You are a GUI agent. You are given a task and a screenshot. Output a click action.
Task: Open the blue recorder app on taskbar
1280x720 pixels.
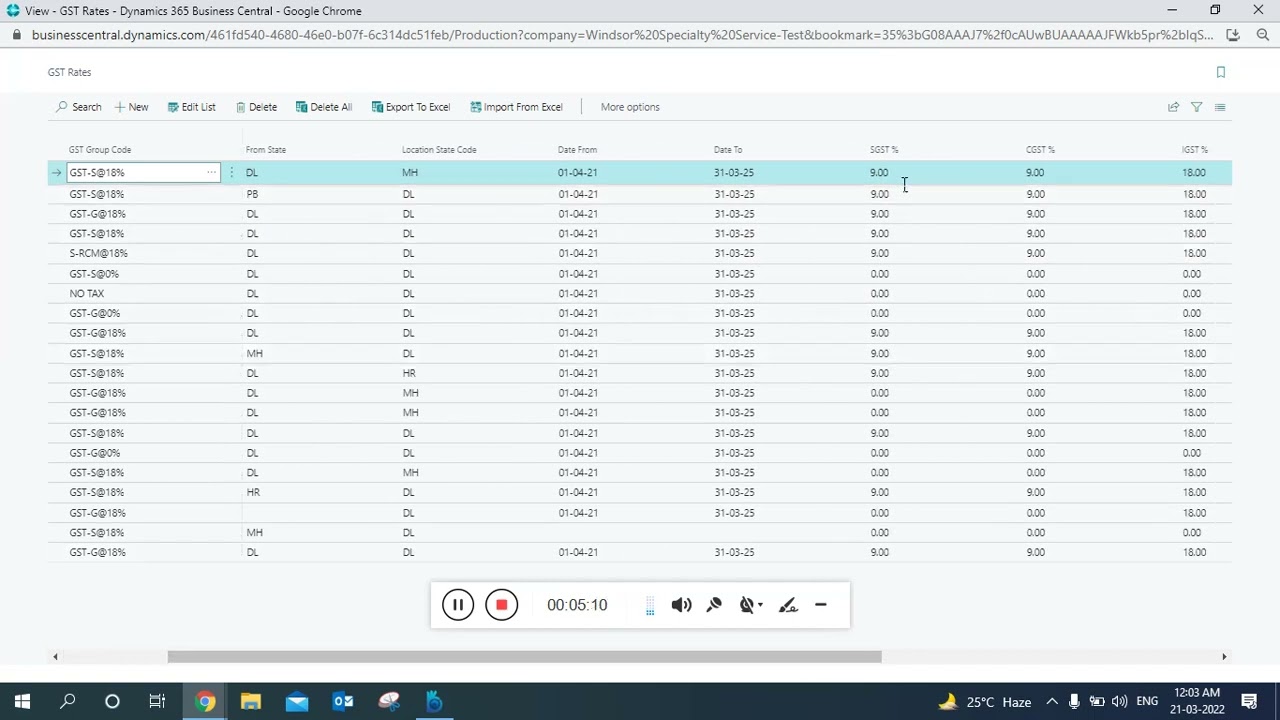[435, 701]
